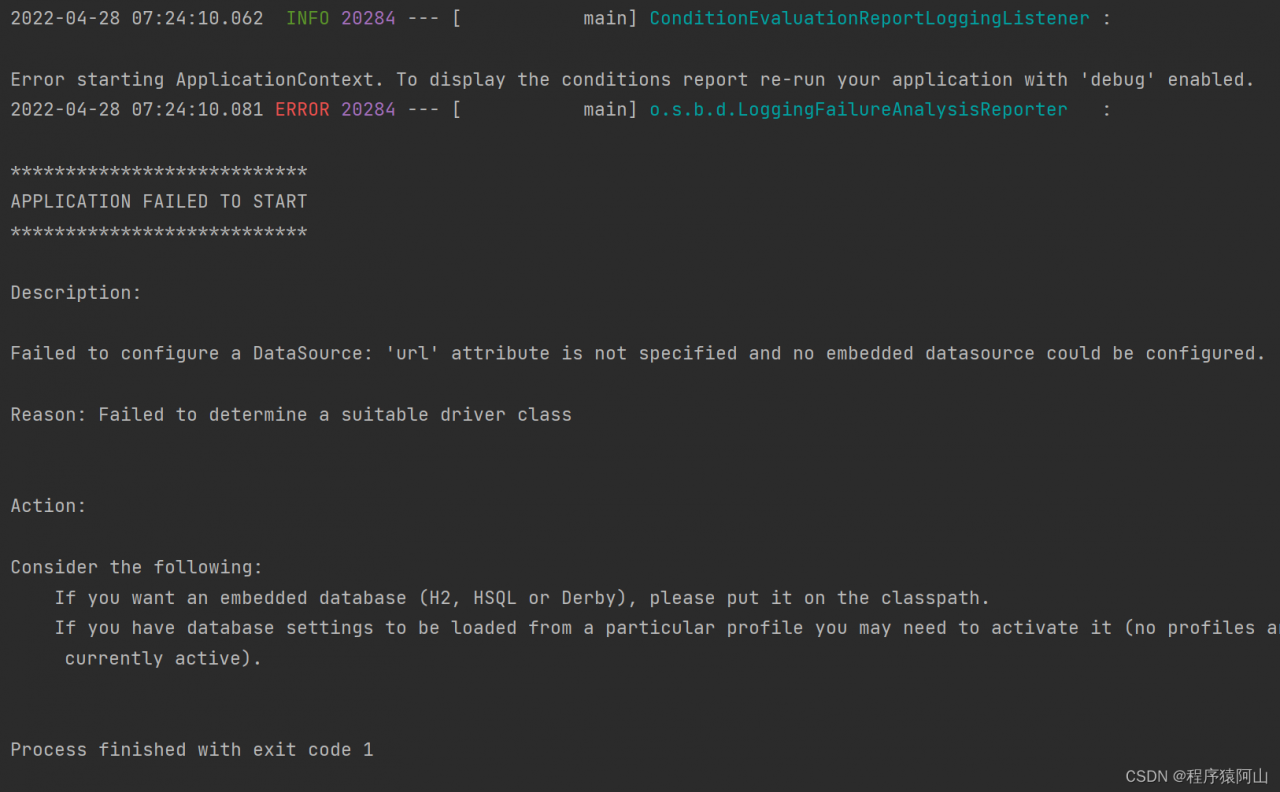This screenshot has width=1280, height=792.
Task: Click the embedded database (H2, HSQL or Derby) line
Action: [x=522, y=598]
